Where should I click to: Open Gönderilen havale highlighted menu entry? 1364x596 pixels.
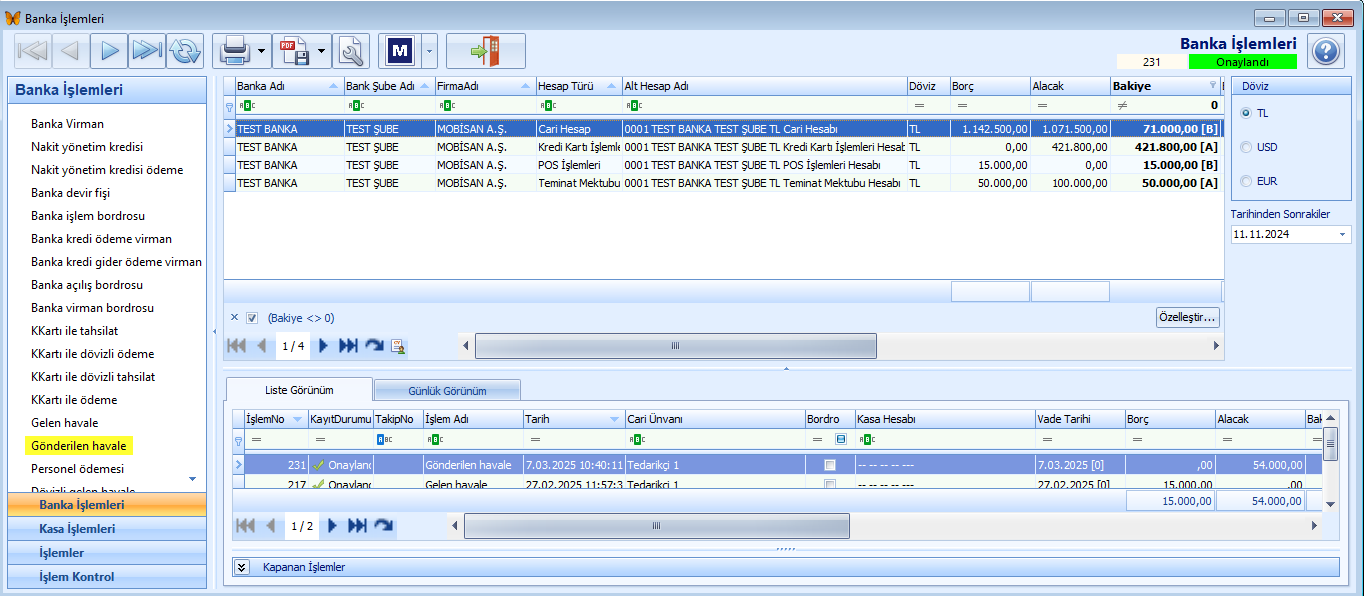click(x=79, y=446)
